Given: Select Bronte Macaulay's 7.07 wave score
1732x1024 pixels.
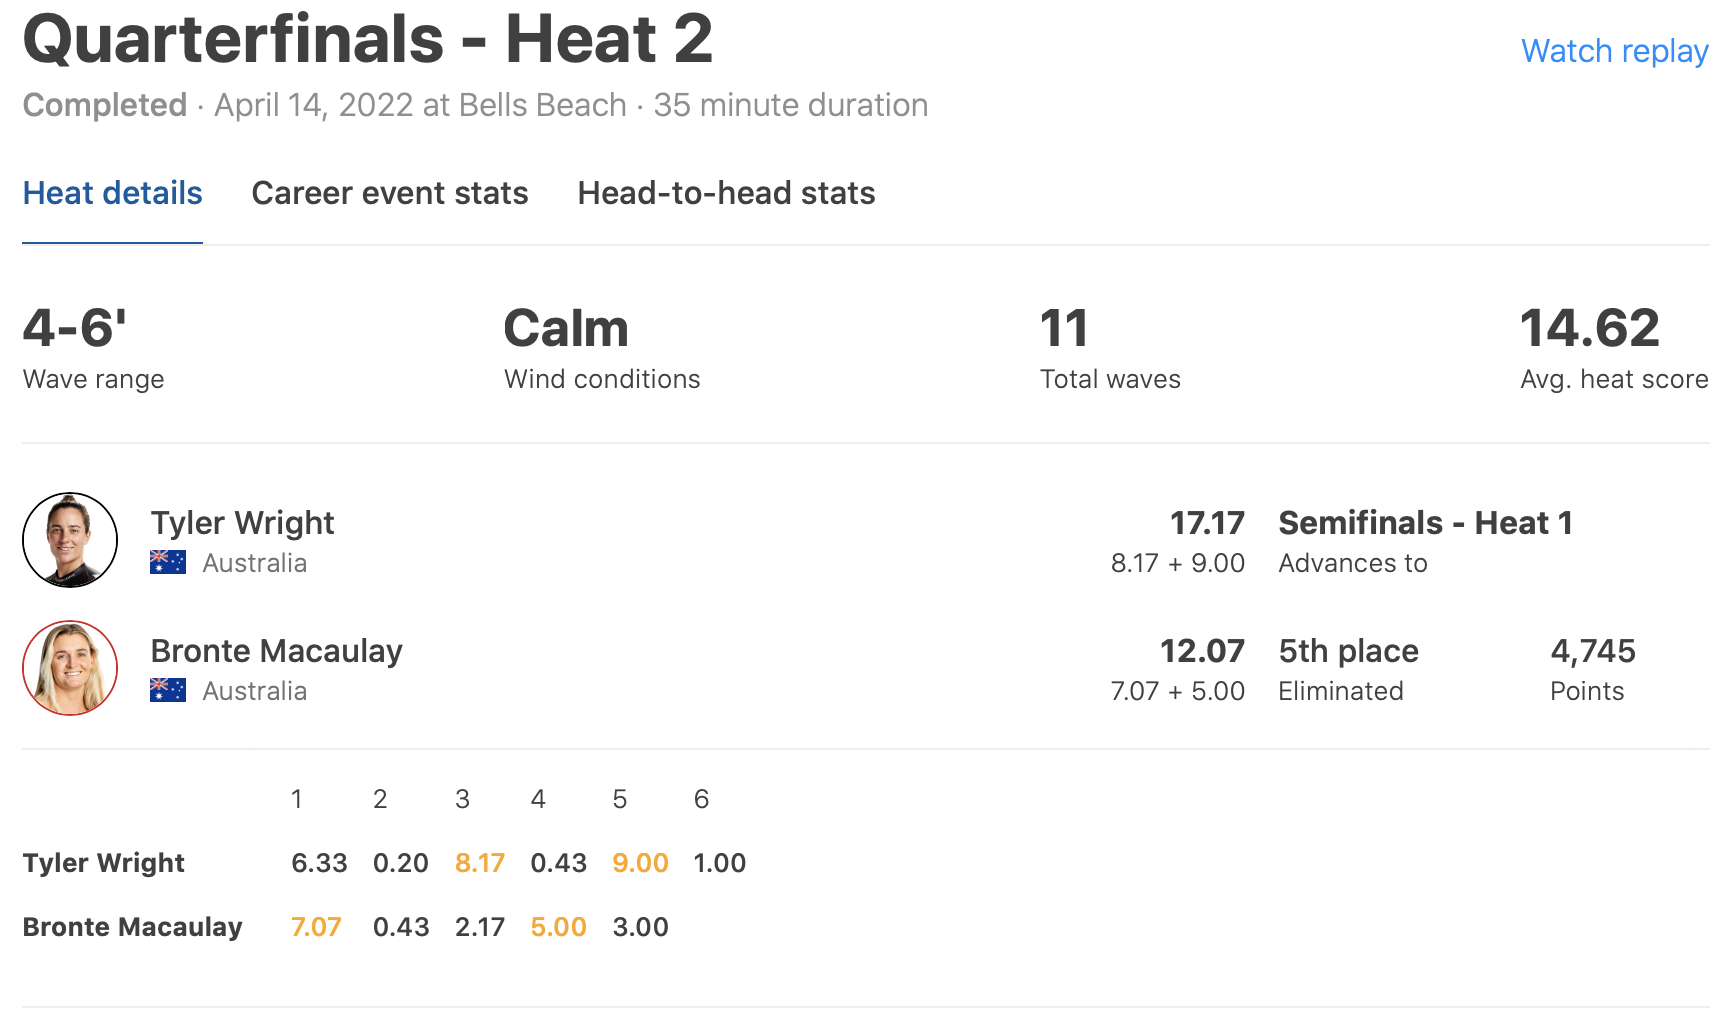Looking at the screenshot, I should [x=316, y=927].
